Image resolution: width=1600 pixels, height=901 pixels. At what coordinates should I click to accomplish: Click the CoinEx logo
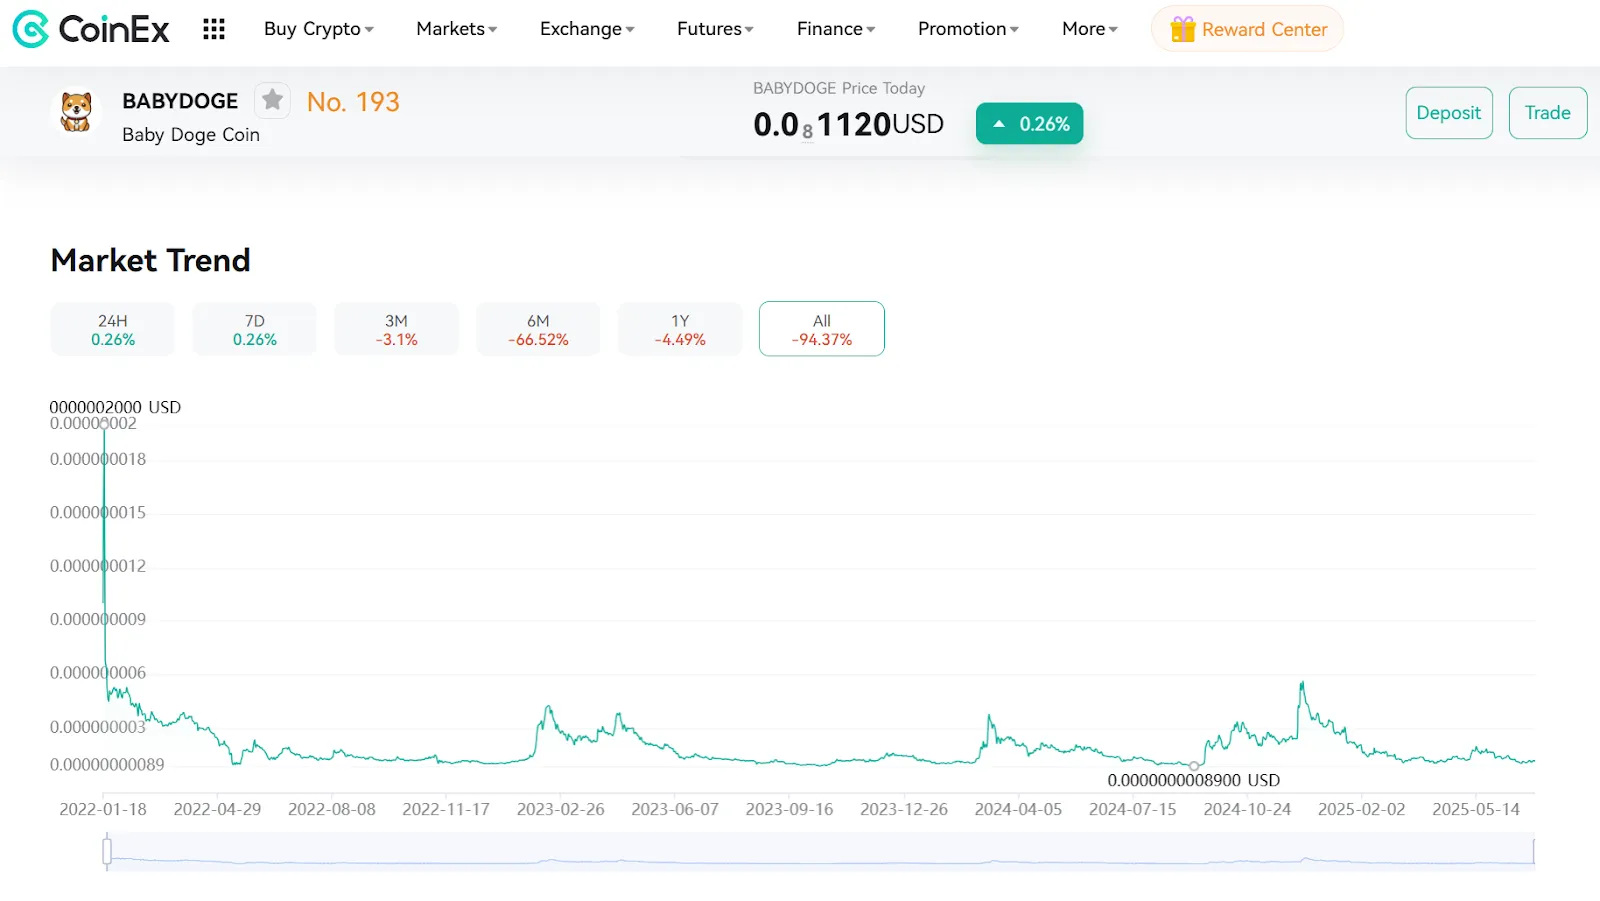(x=91, y=29)
